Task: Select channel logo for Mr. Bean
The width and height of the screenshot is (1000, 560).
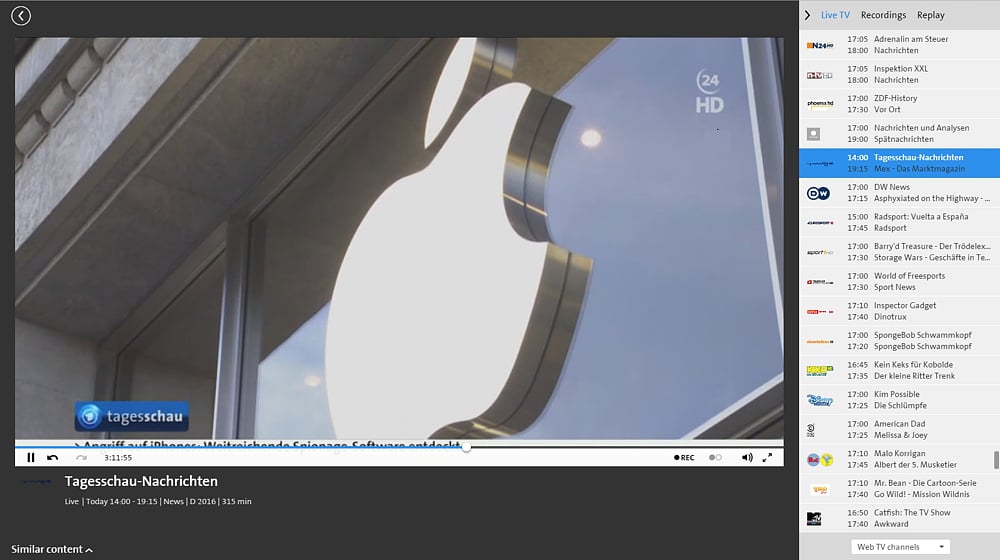Action: [820, 489]
